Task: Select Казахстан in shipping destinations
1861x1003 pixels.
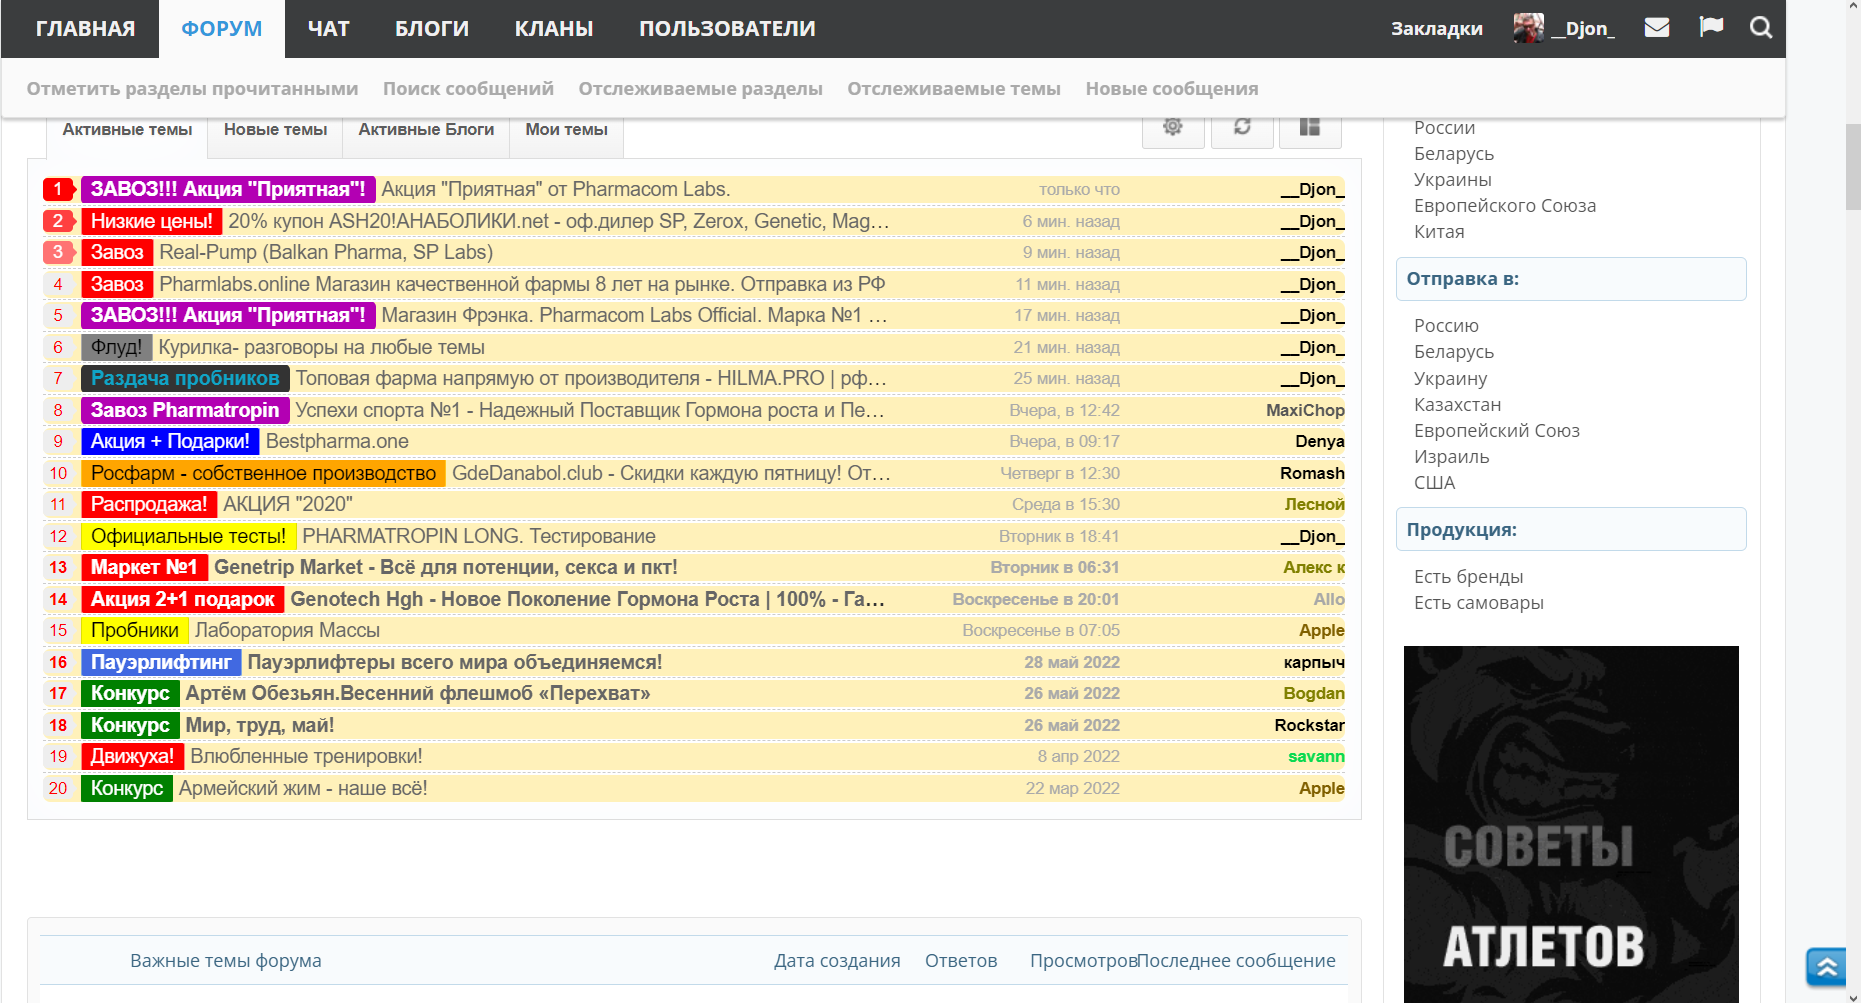Action: [1457, 405]
